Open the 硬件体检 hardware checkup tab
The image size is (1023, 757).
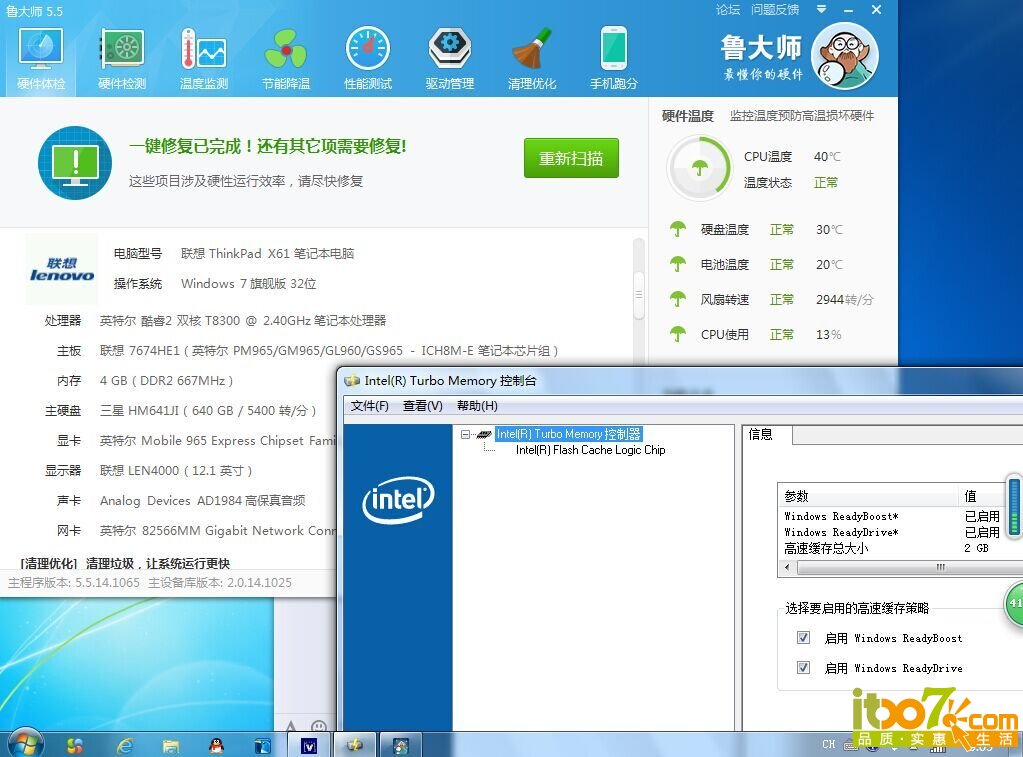tap(40, 59)
